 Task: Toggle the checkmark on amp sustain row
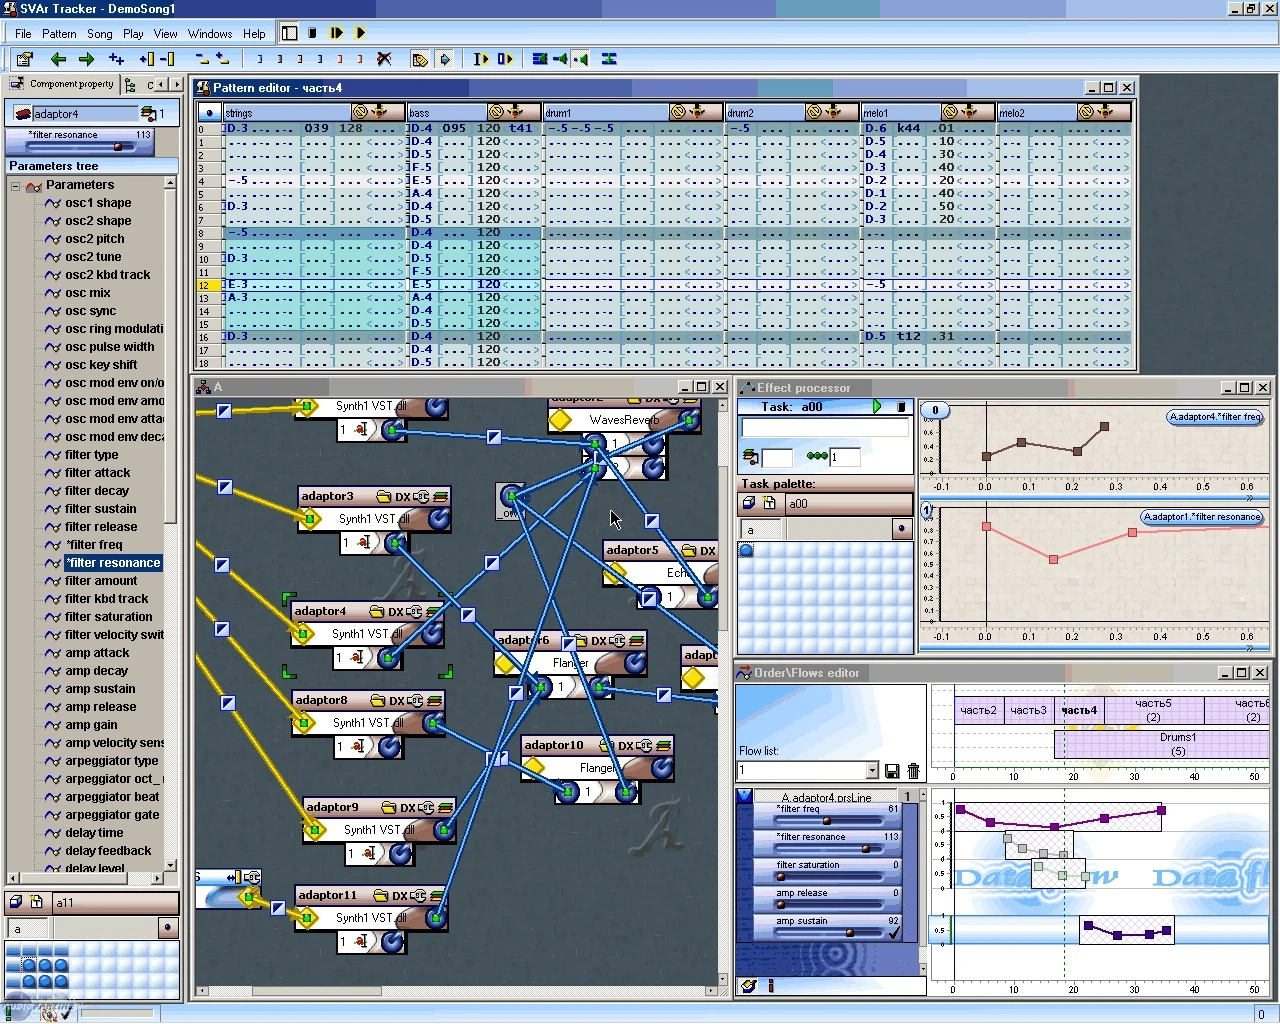click(894, 933)
